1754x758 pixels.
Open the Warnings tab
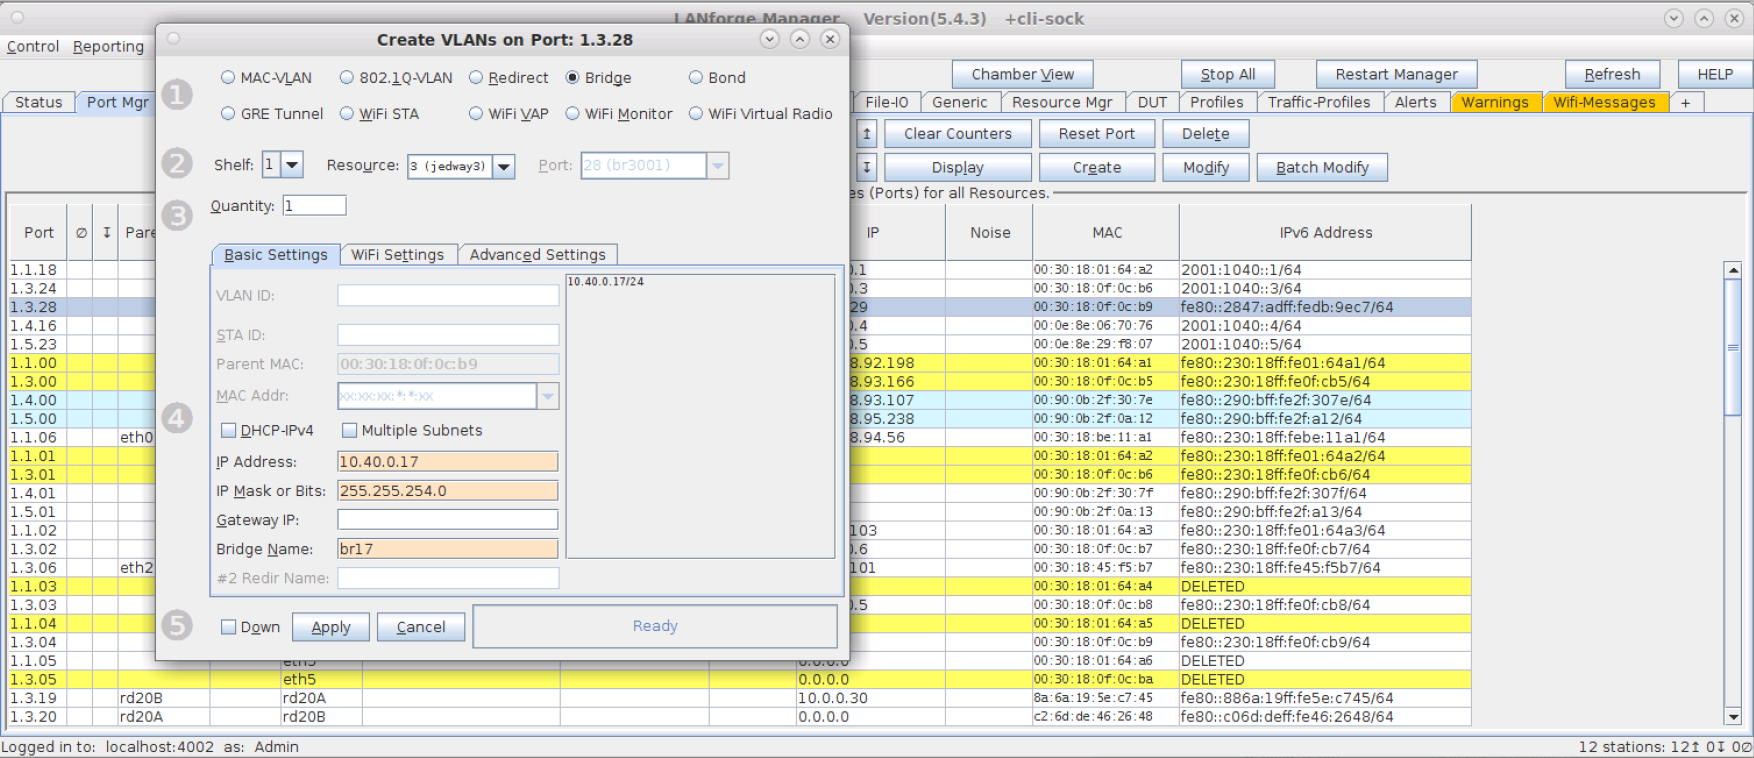(1495, 102)
